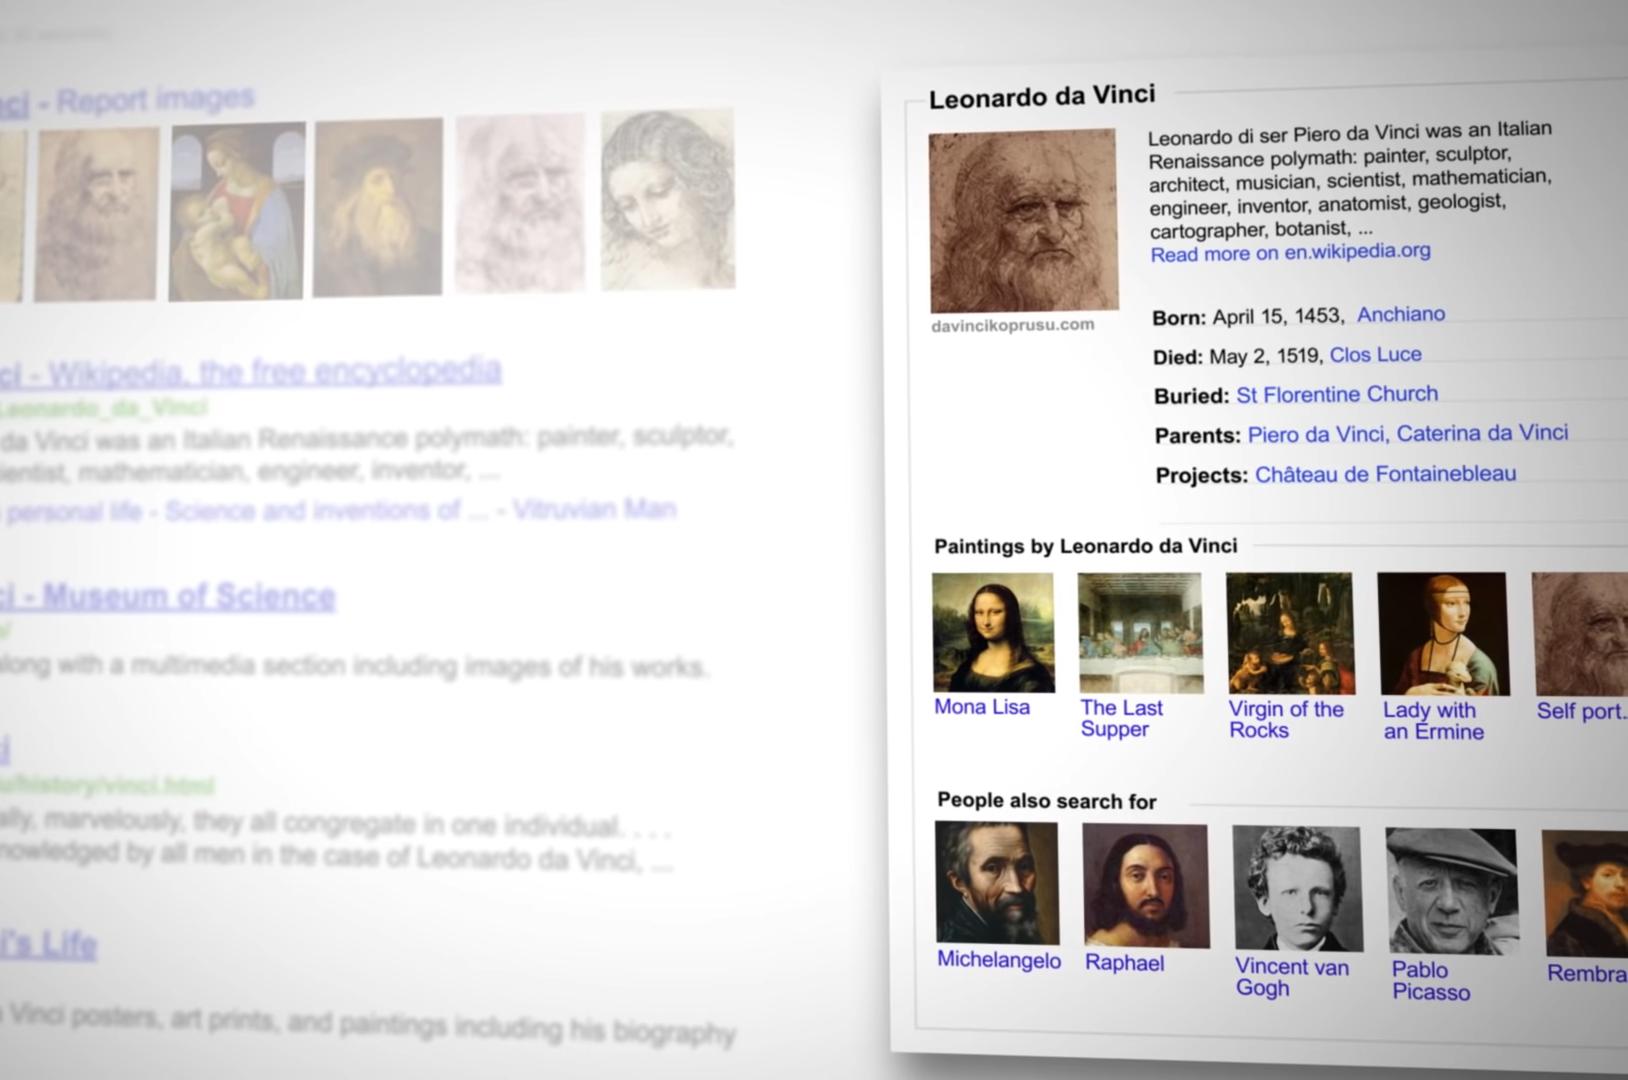The width and height of the screenshot is (1628, 1080).
Task: Click the Pablo Picasso name link
Action: point(1431,981)
